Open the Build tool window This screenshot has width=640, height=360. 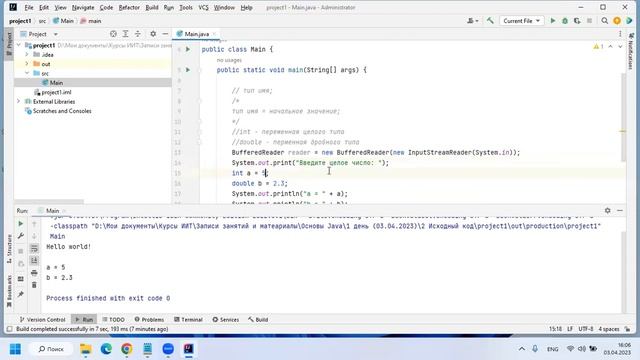point(258,319)
